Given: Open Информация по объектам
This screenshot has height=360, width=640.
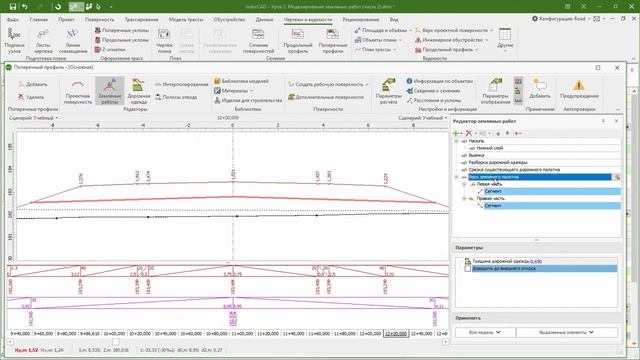Looking at the screenshot, I should [440, 81].
